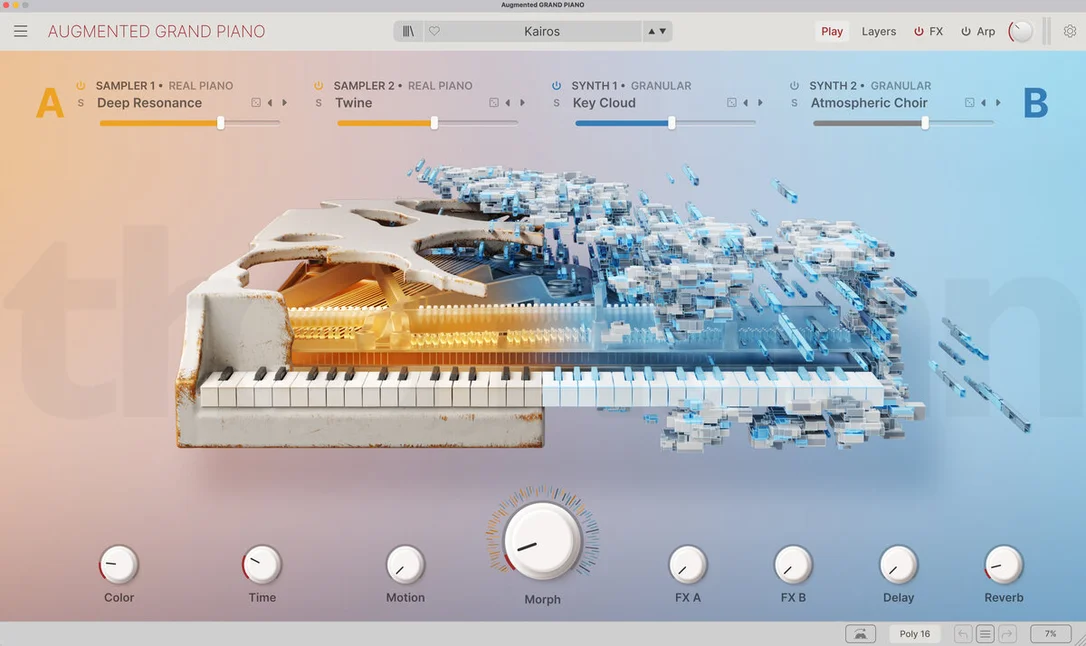Open the hamburger main menu
Screen dimensions: 1086x646
coord(21,31)
